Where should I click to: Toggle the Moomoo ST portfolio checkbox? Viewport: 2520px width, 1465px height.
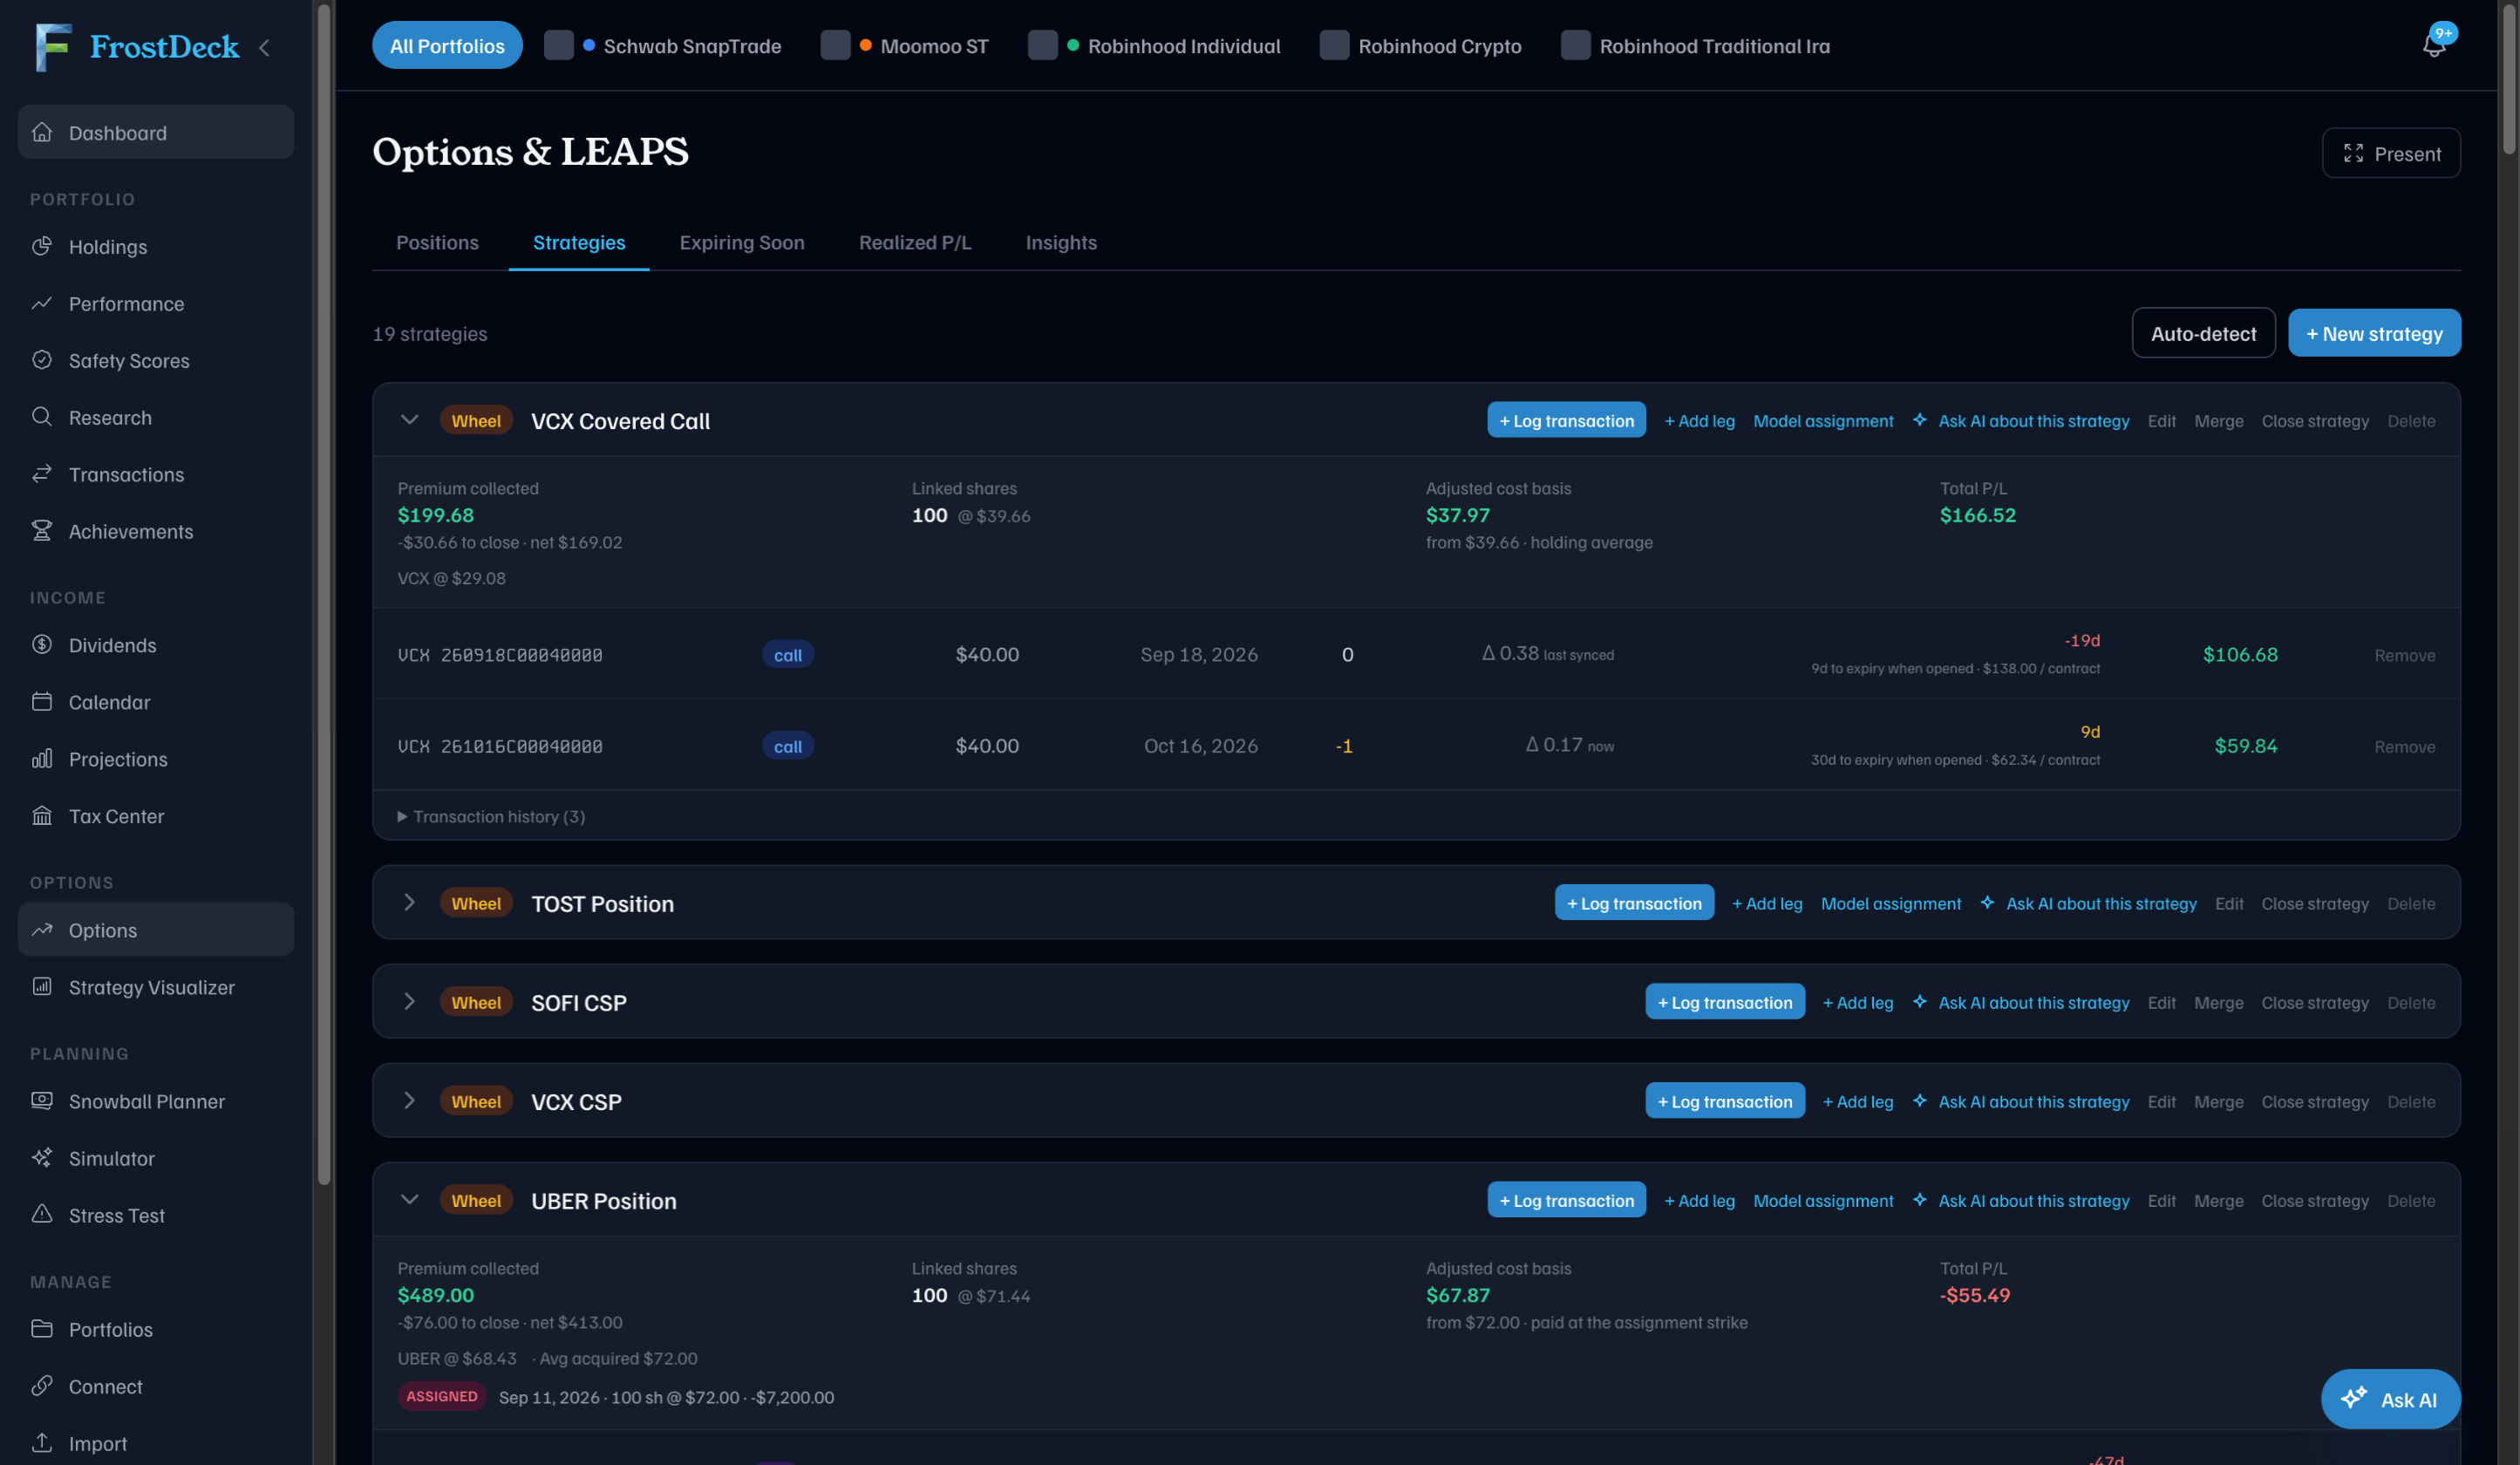[x=836, y=46]
